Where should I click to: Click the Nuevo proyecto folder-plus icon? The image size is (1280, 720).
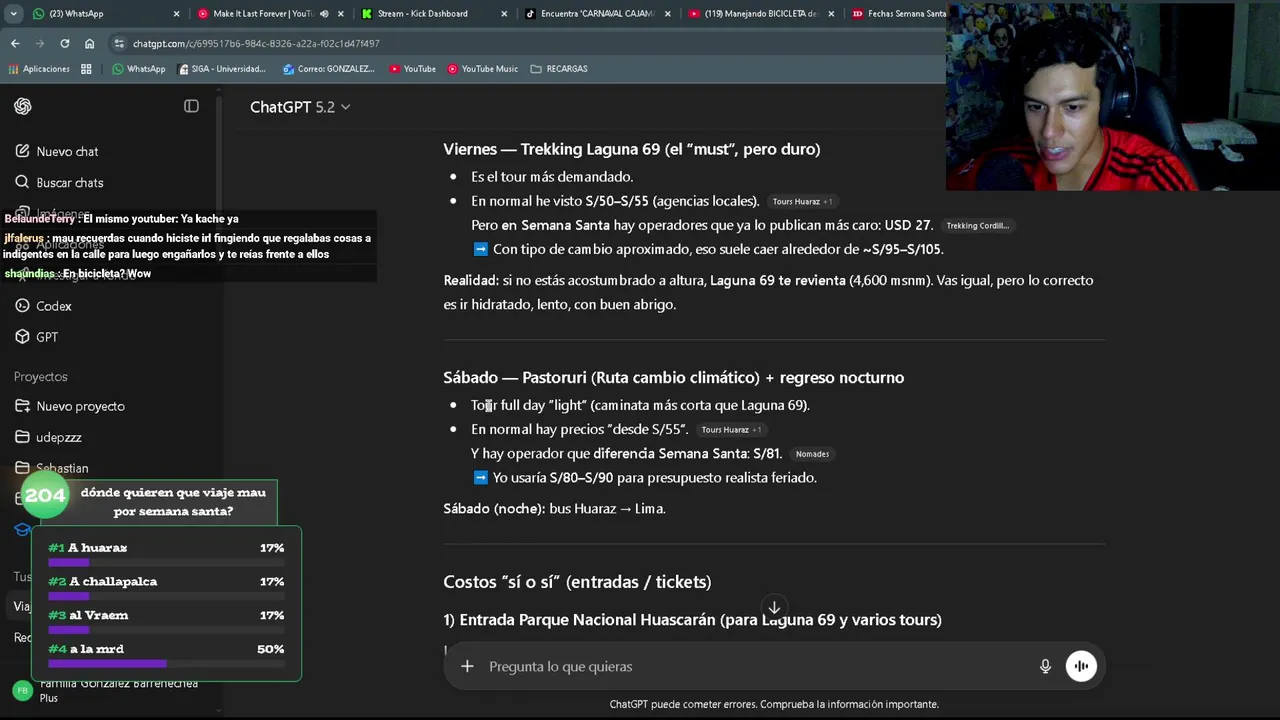pos(23,407)
